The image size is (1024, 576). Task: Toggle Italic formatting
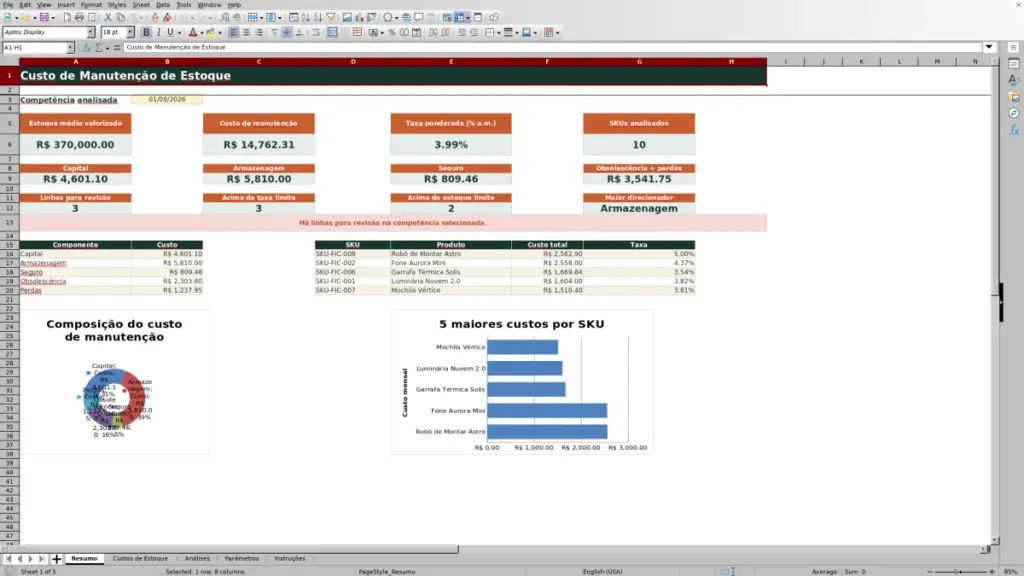pos(159,33)
